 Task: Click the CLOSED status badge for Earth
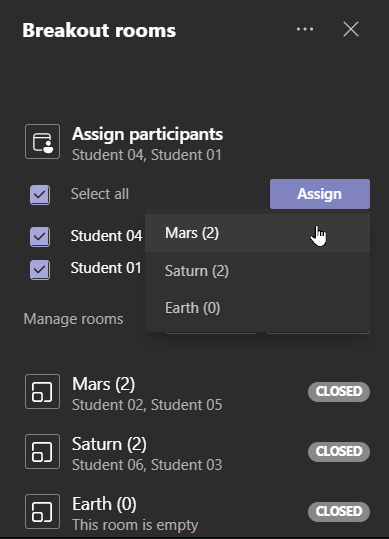[x=339, y=511]
